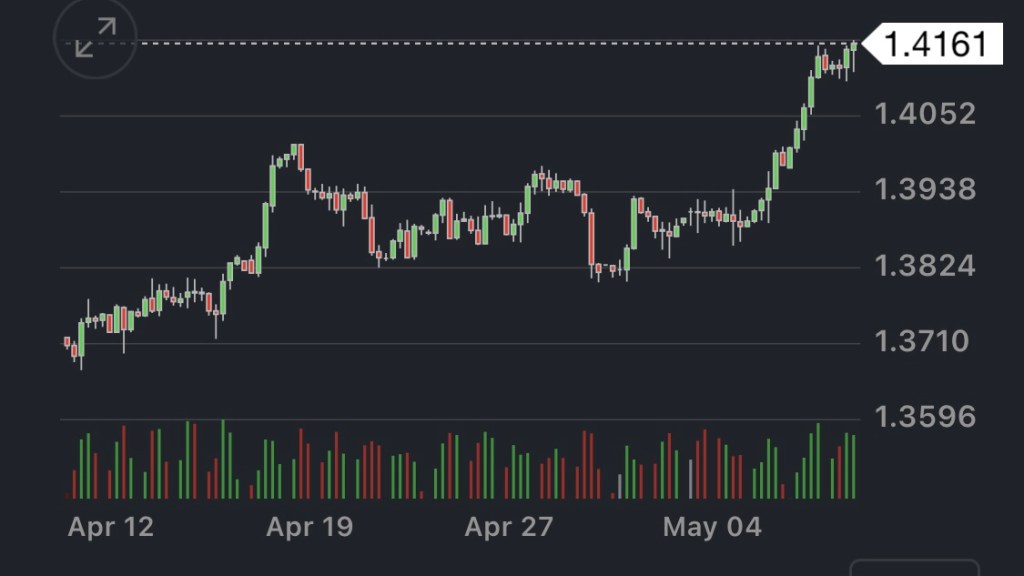
Task: Select the 1.3824 price level label
Action: [925, 266]
